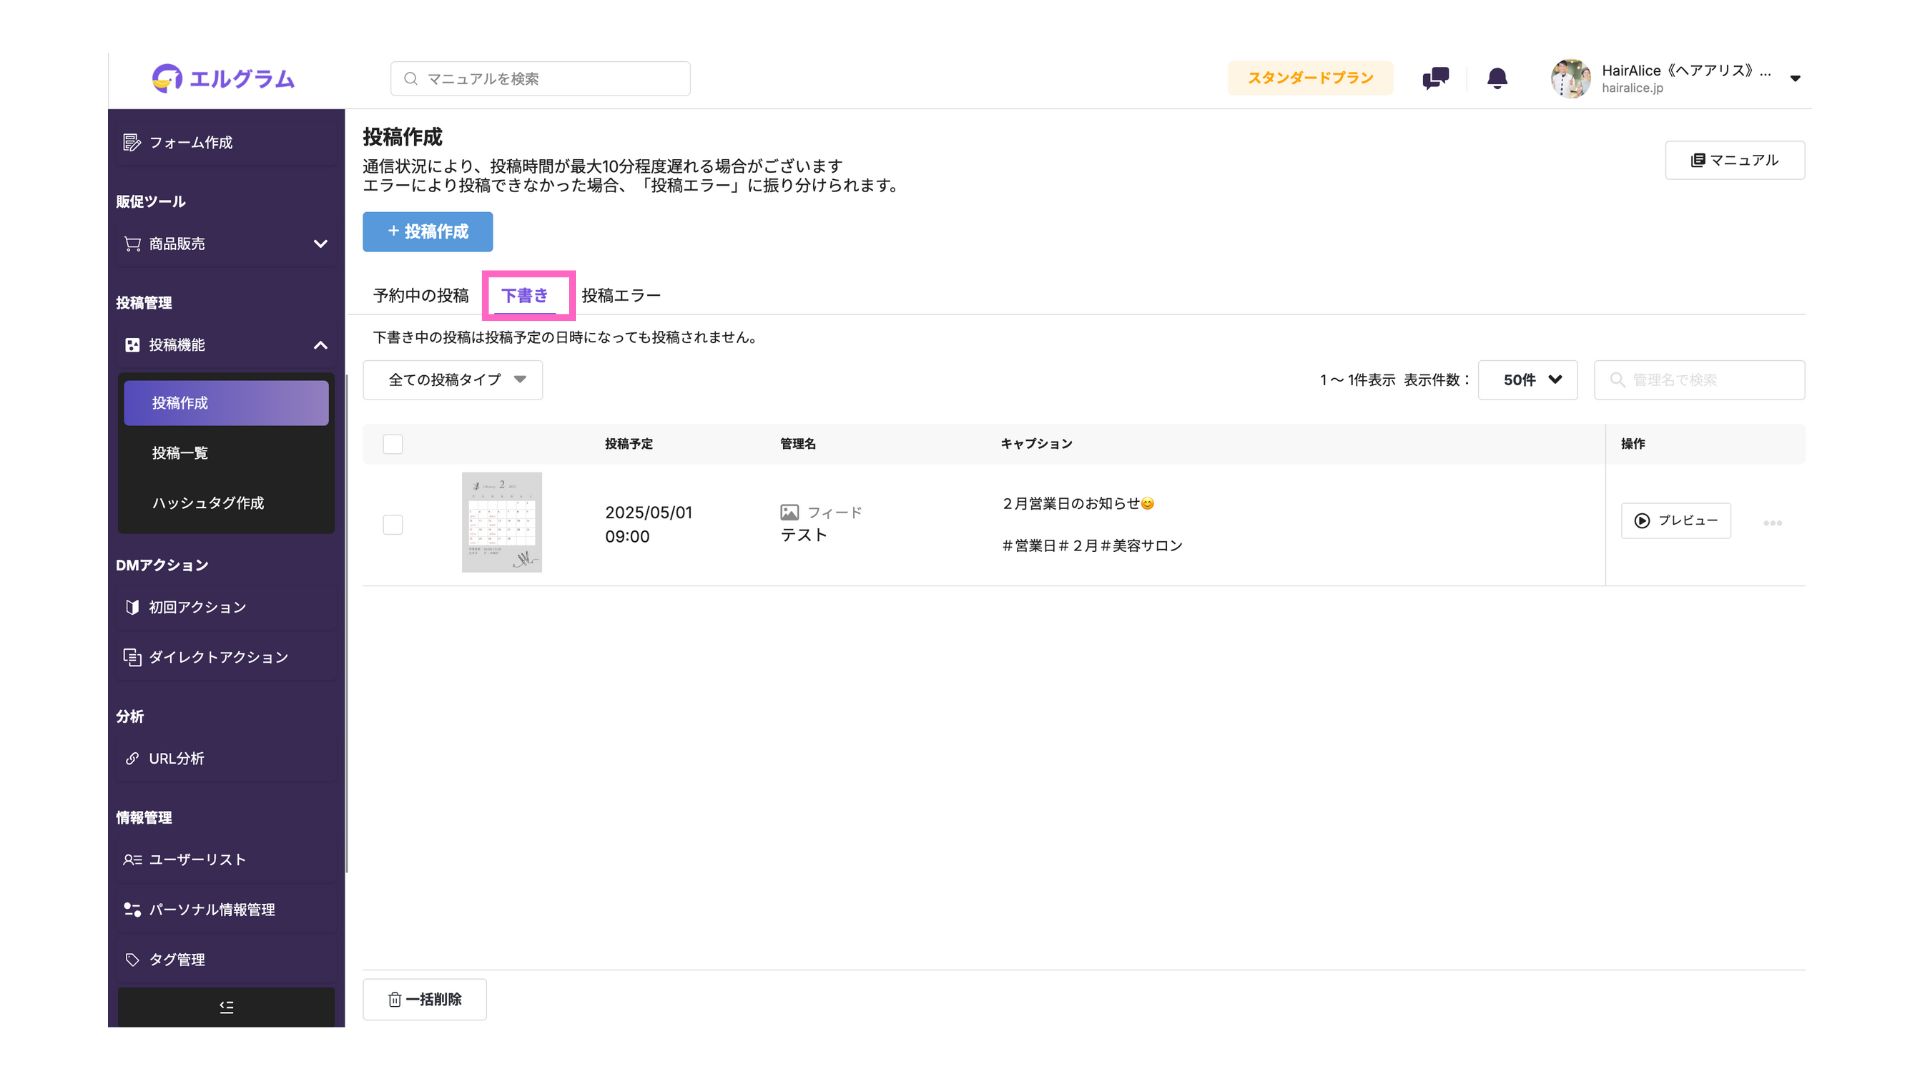1920x1080 pixels.
Task: Click the ユーザーリスト icon
Action: pos(132,859)
